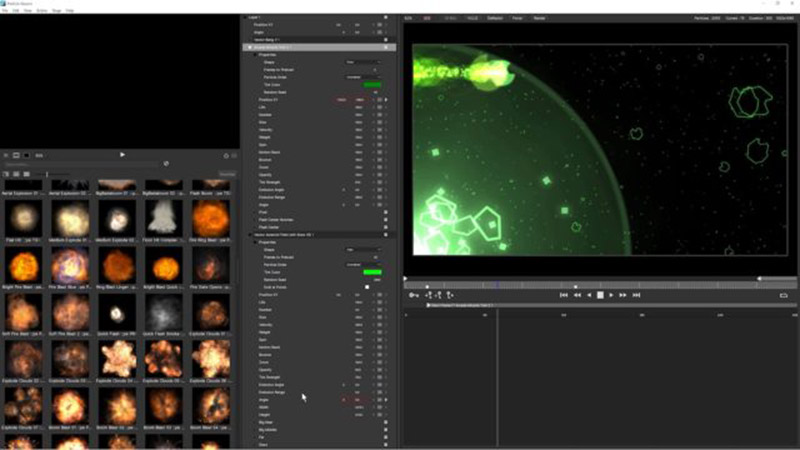Play the emitter library preview

[122, 155]
